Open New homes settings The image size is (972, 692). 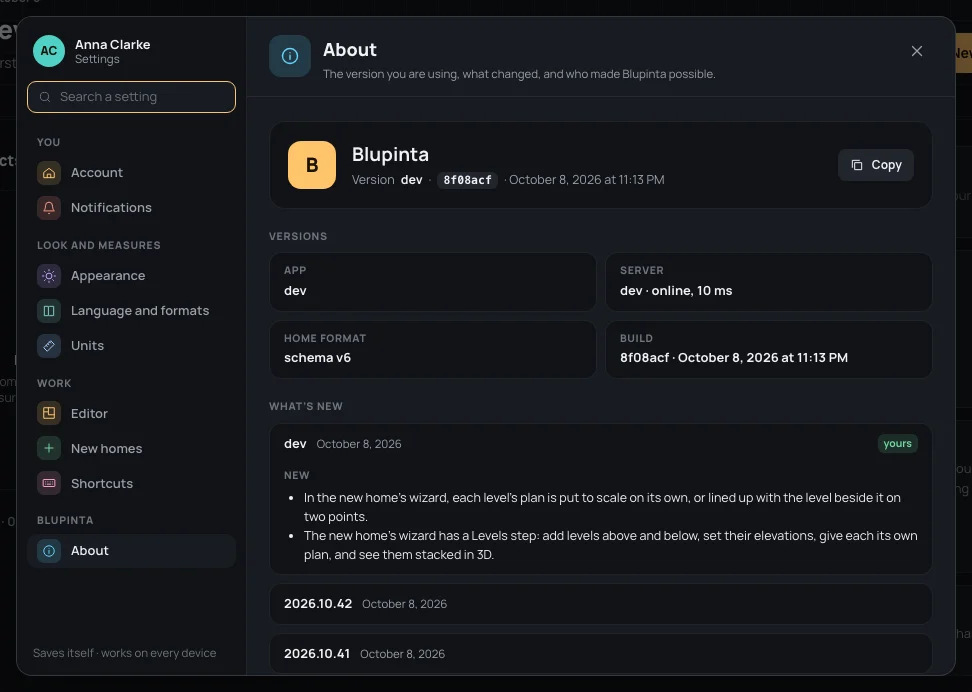tap(131, 448)
